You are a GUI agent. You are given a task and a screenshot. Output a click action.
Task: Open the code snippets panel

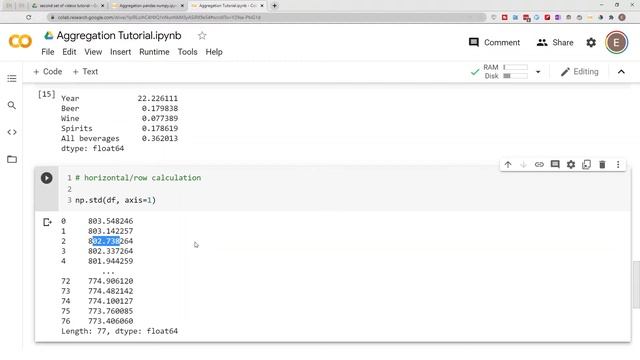tap(12, 132)
